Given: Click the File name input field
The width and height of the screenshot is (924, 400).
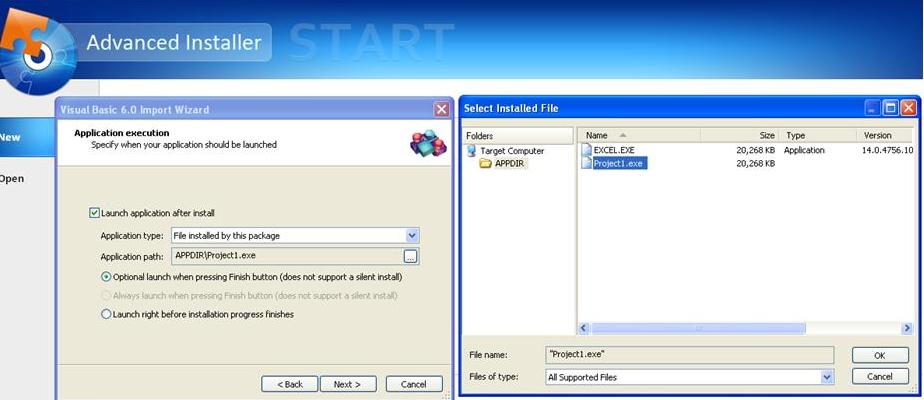Looking at the screenshot, I should [x=689, y=355].
